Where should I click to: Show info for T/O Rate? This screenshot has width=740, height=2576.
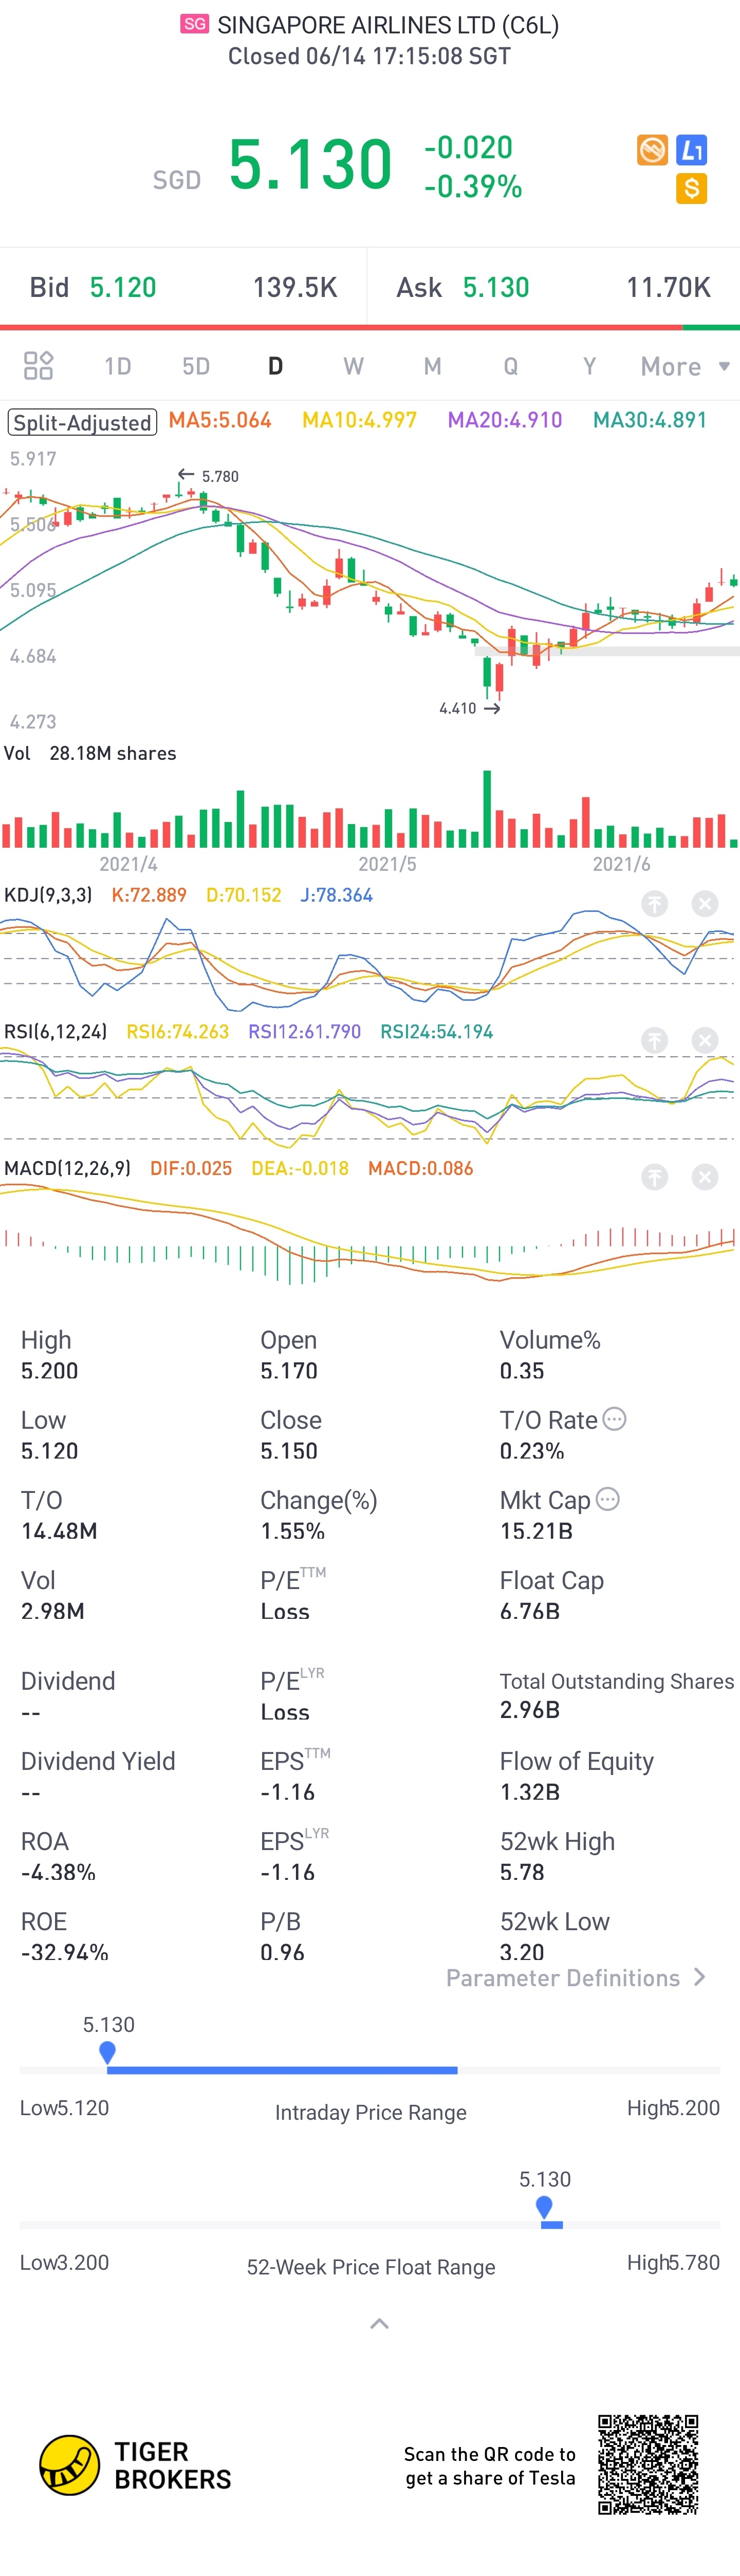pos(615,1418)
